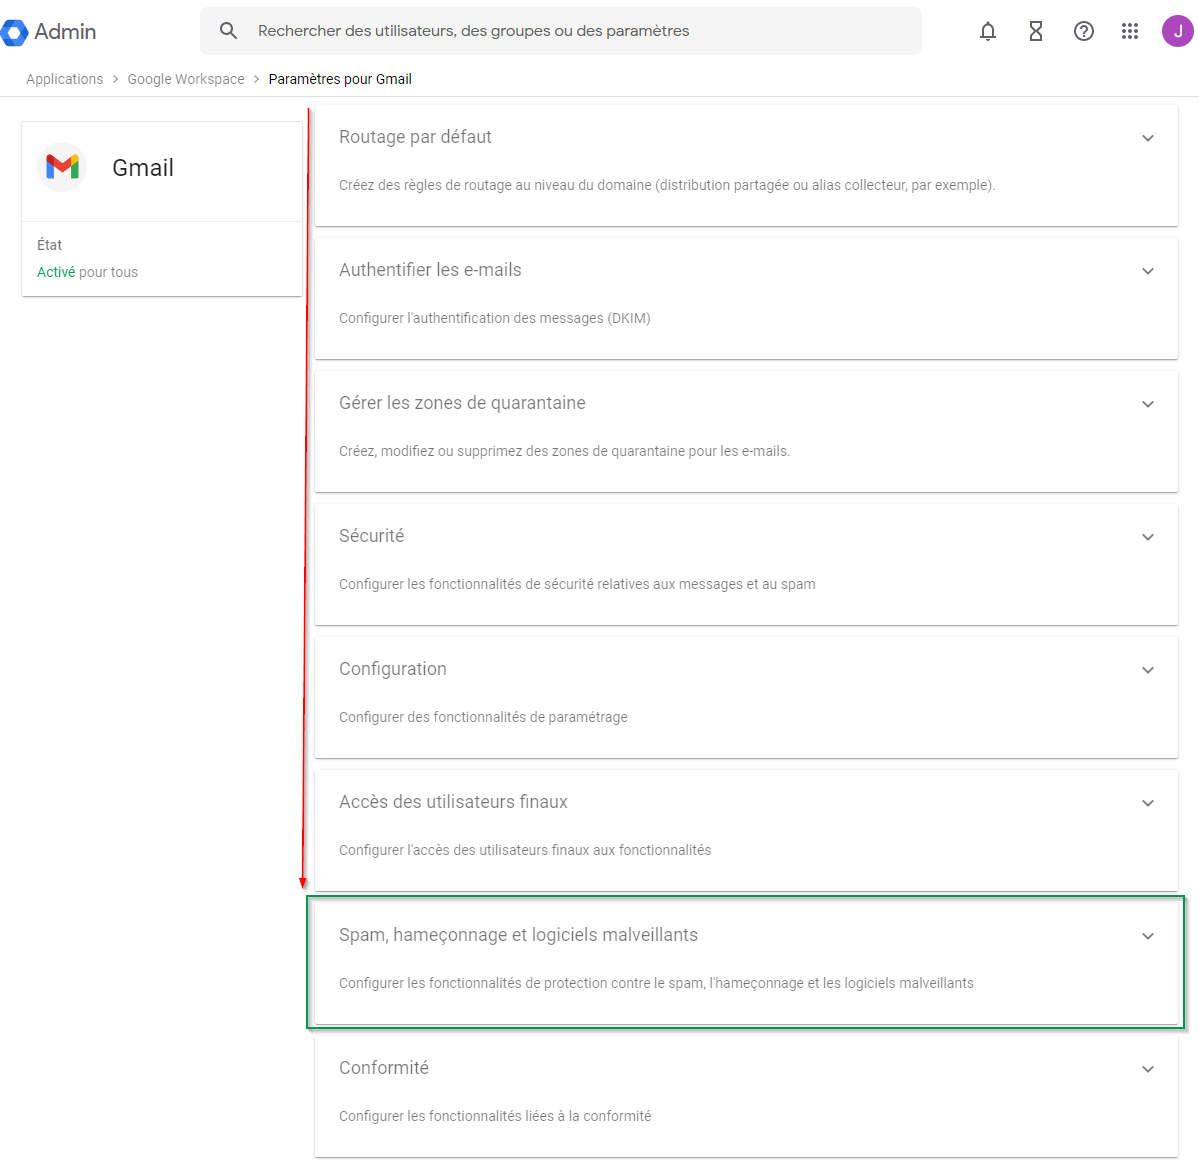Click the Gmail logo icon
This screenshot has height=1160, width=1199.
[62, 167]
